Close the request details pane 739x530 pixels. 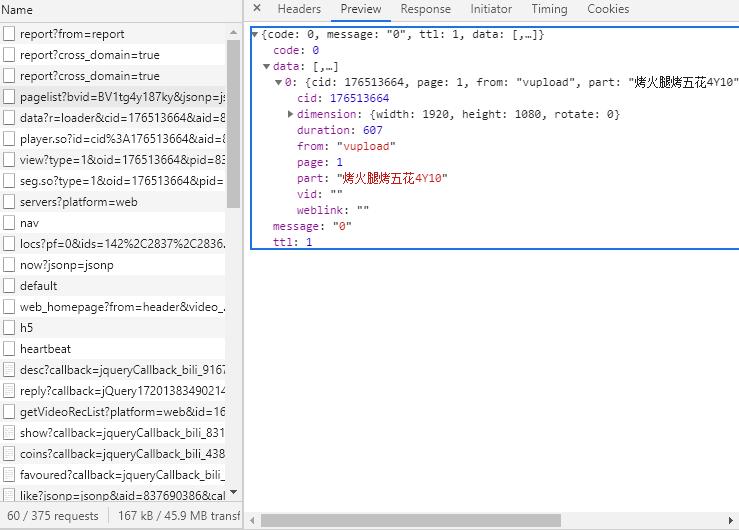[x=257, y=8]
